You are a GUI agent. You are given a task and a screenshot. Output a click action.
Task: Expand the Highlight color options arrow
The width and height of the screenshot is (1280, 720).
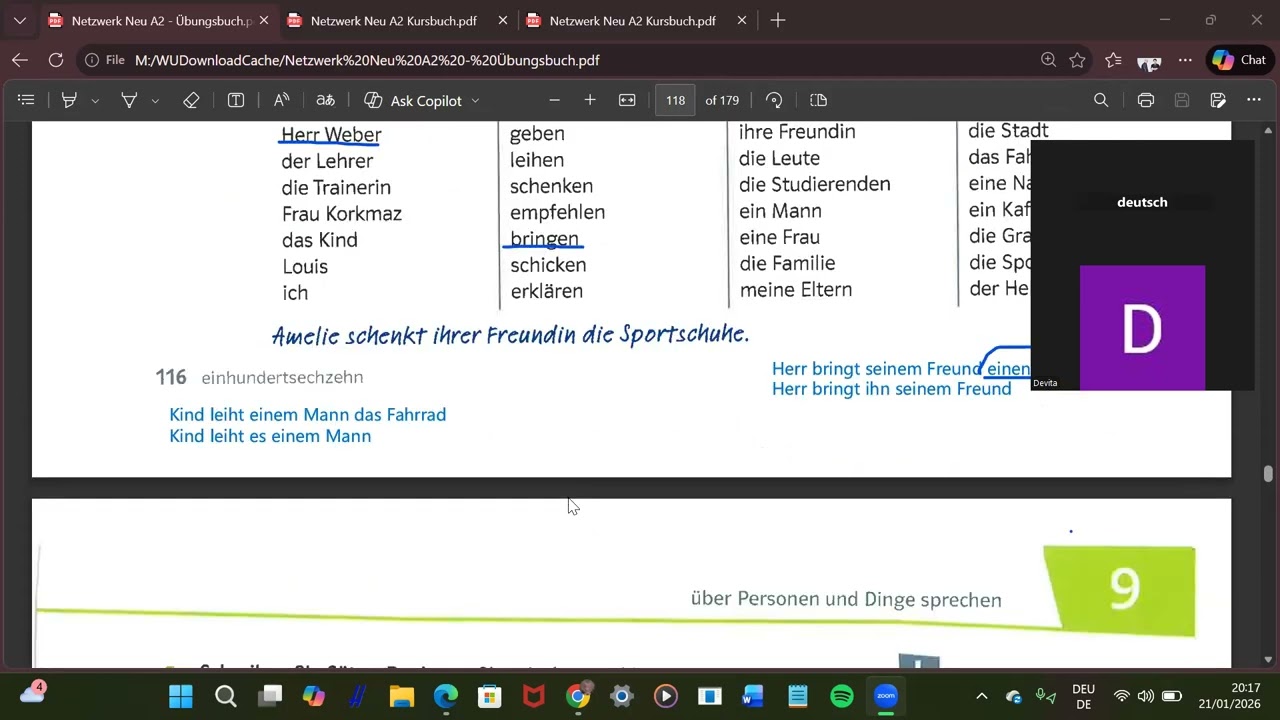(x=95, y=101)
